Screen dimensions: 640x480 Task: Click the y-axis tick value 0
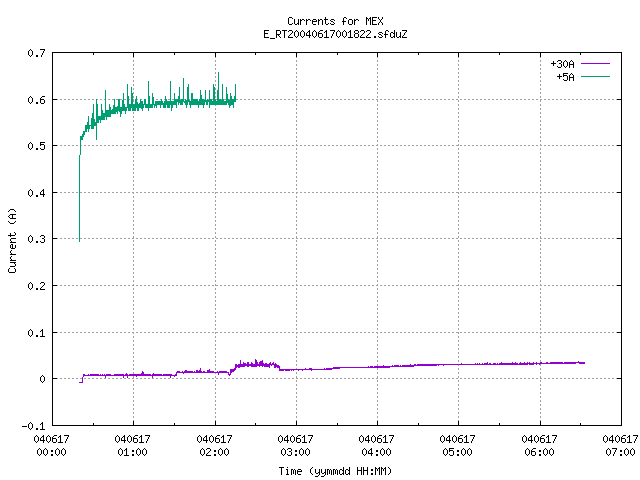42,379
